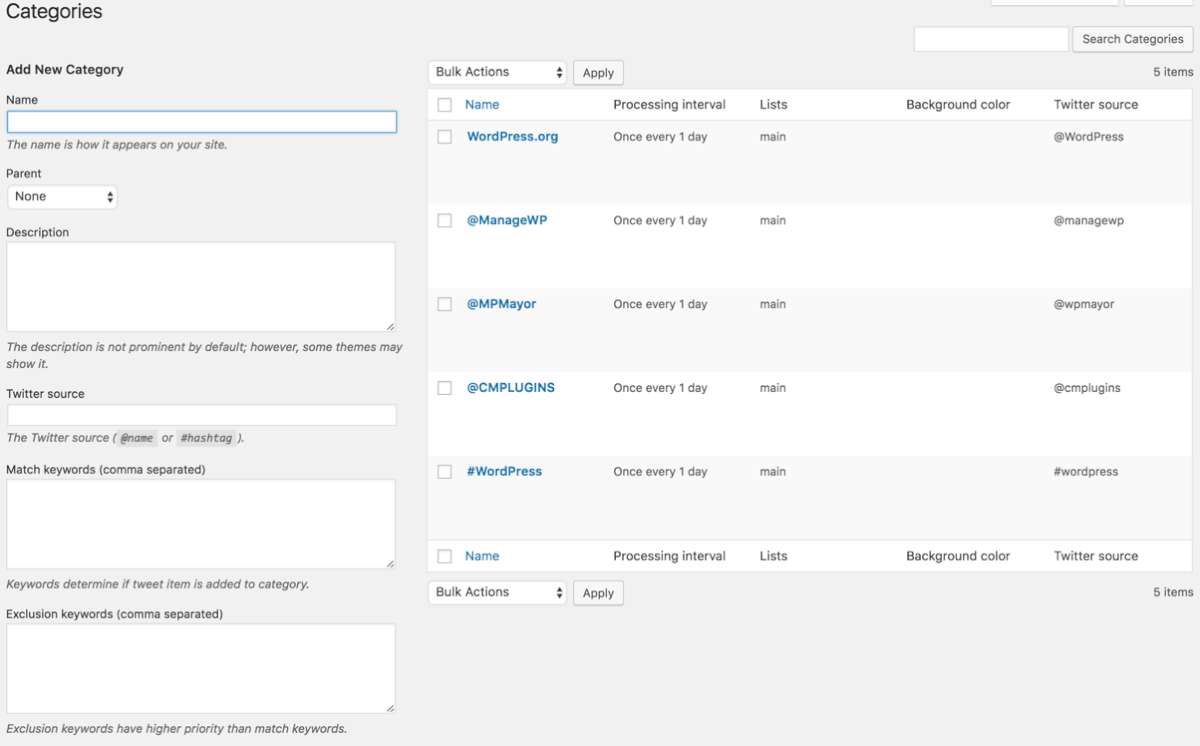Open the WordPress.org category link

pyautogui.click(x=512, y=137)
